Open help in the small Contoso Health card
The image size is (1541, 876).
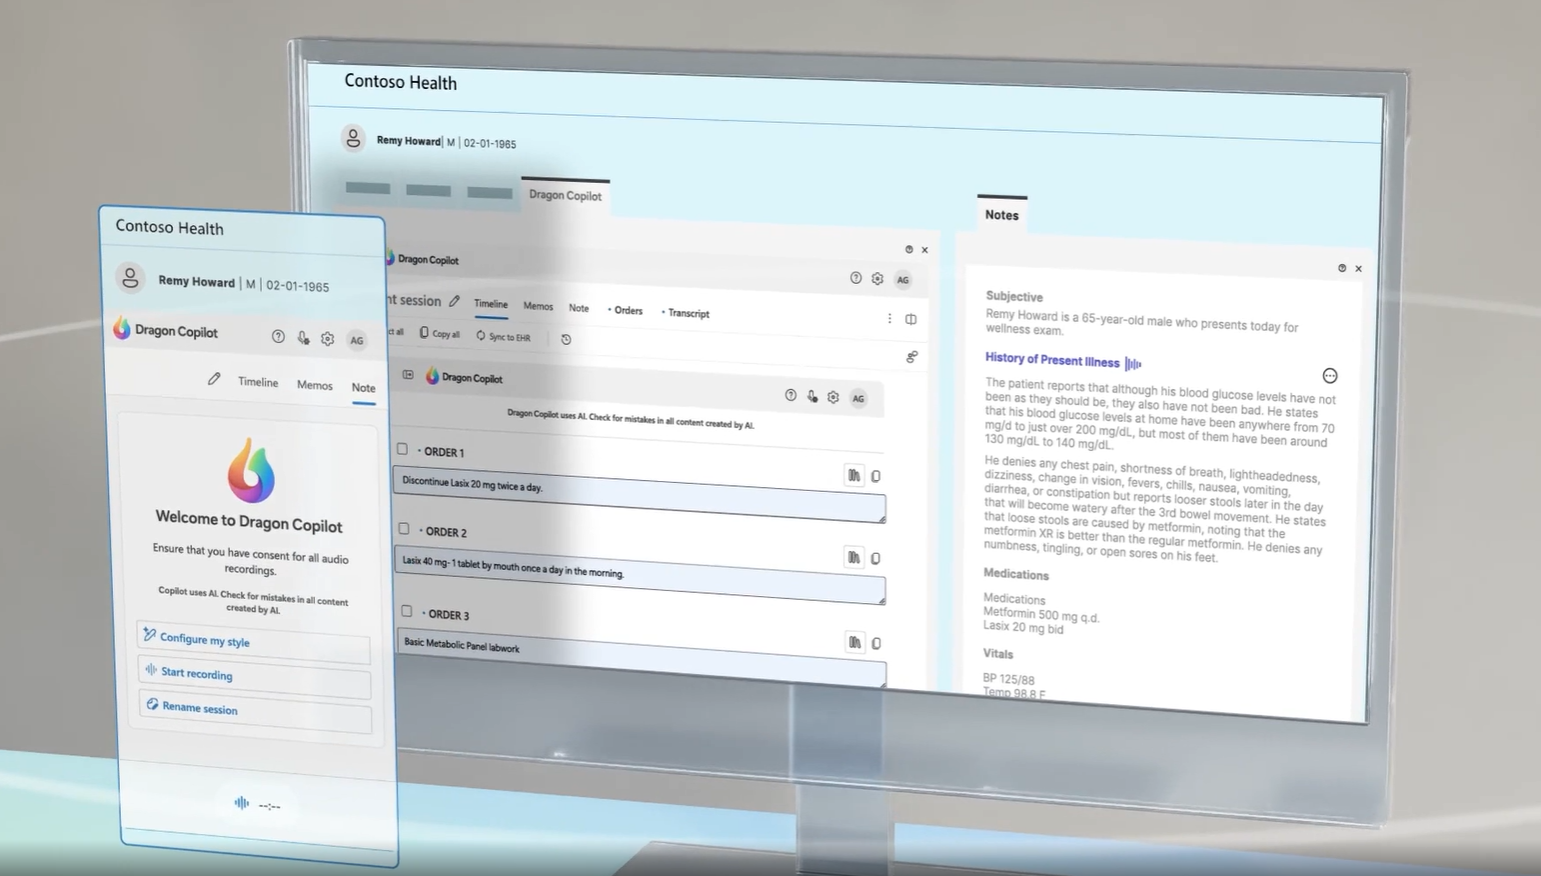point(278,337)
